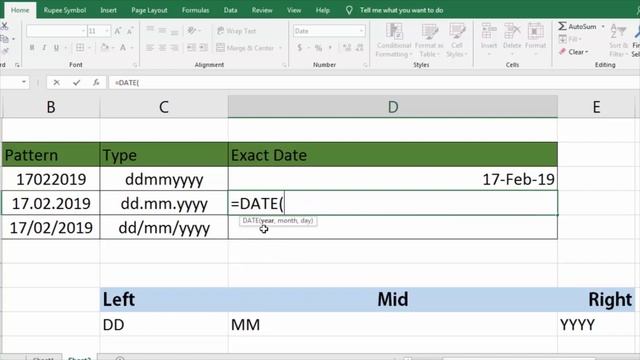
Task: Click the Borders icon in Font group
Action: pyautogui.click(x=80, y=48)
